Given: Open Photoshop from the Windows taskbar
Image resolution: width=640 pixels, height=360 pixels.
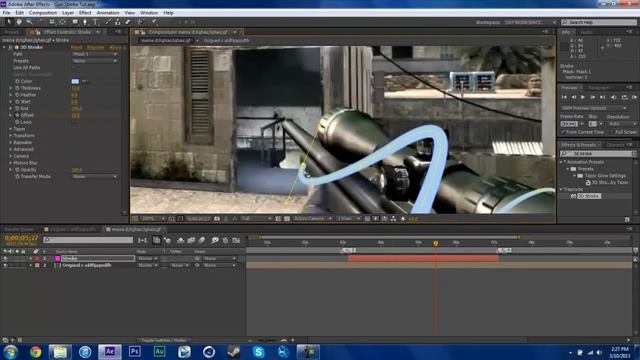Looking at the screenshot, I should pos(134,351).
